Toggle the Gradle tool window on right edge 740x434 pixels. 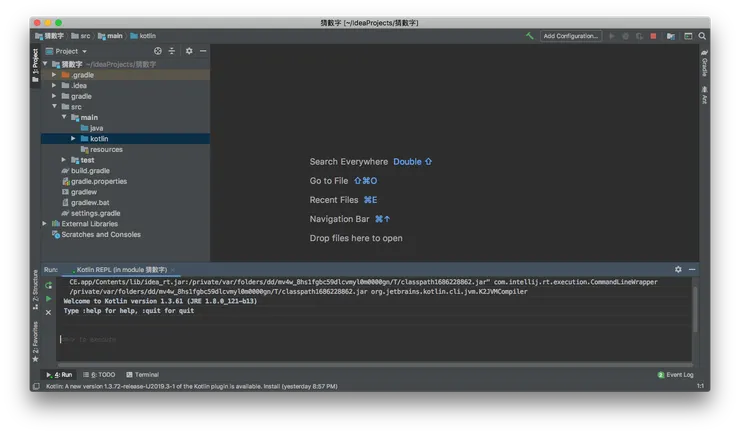click(704, 67)
